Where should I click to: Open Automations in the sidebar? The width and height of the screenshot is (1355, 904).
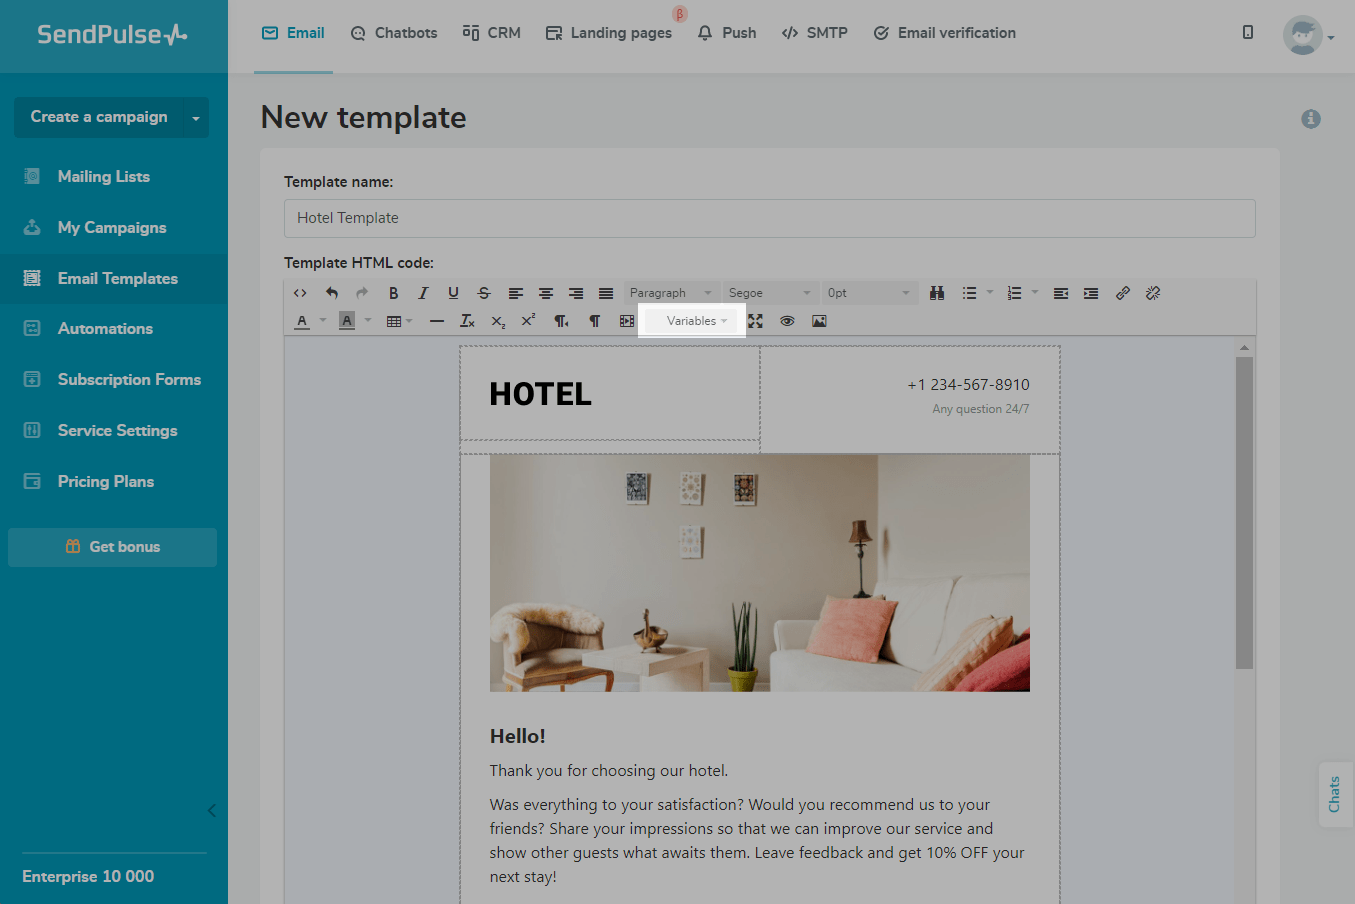pyautogui.click(x=105, y=329)
